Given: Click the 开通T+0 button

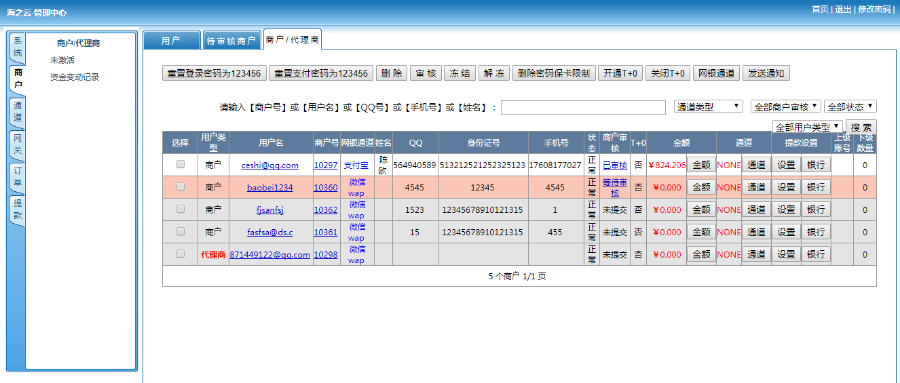Looking at the screenshot, I should 620,73.
